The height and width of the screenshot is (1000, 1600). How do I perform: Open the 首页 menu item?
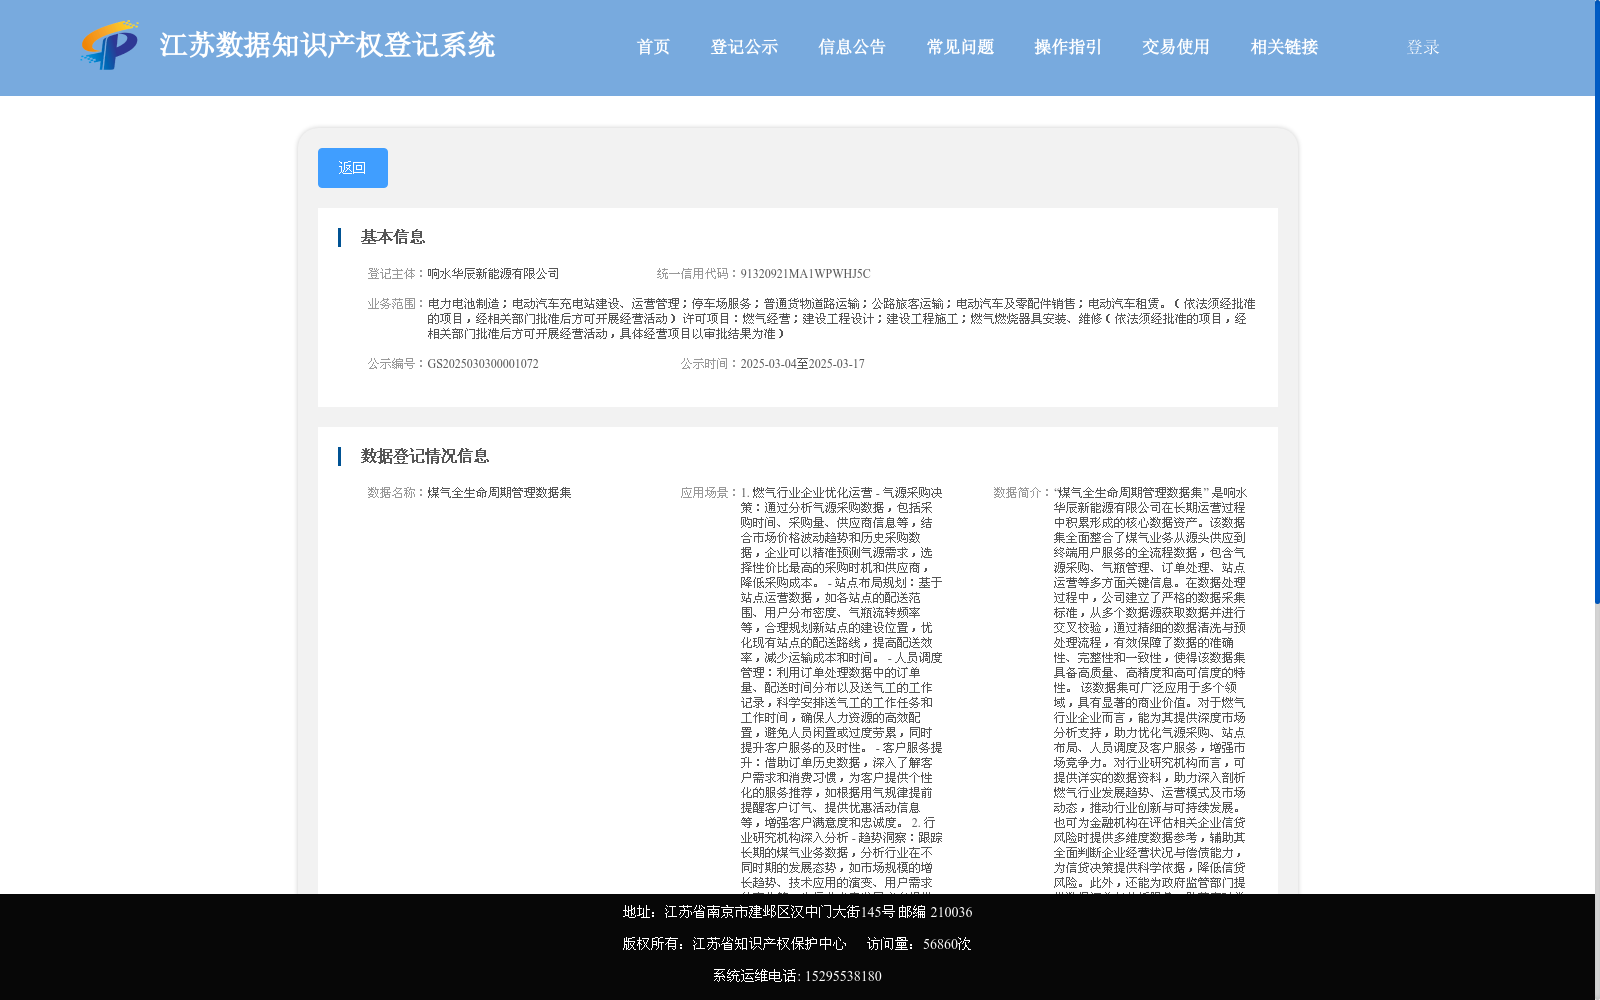(x=653, y=47)
